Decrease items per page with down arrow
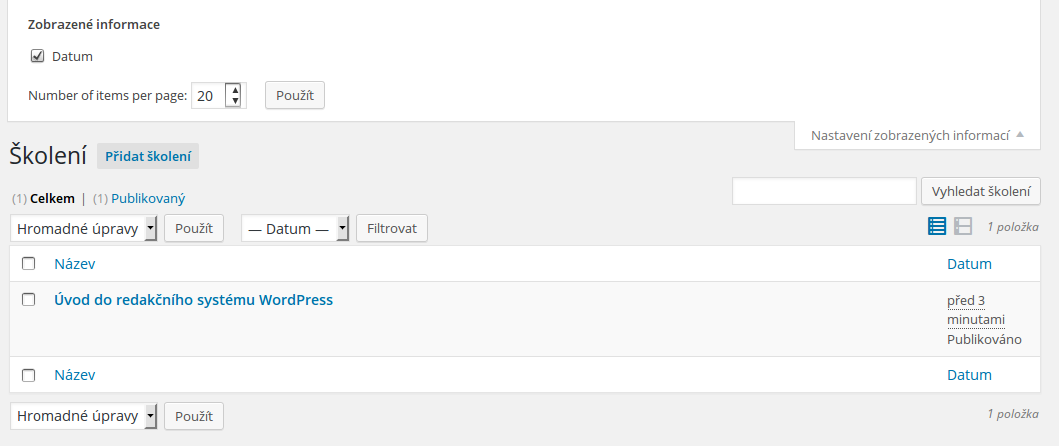Image resolution: width=1059 pixels, height=446 pixels. [x=234, y=101]
